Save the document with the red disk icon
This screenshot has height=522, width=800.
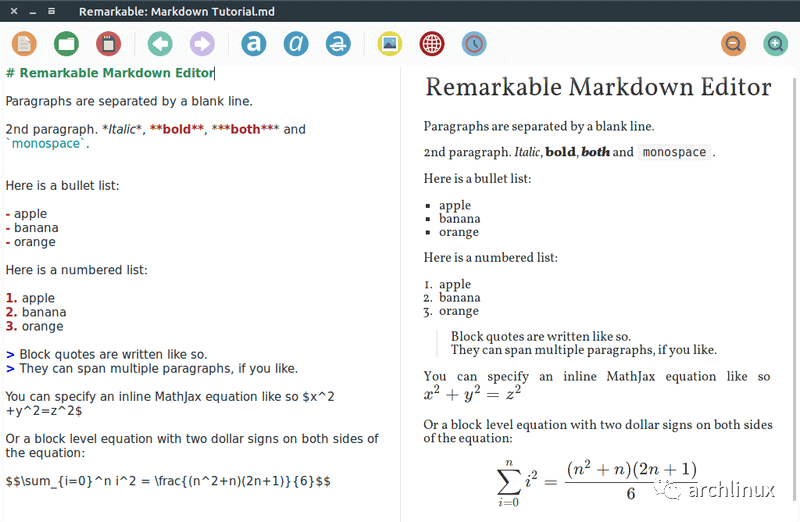(108, 44)
